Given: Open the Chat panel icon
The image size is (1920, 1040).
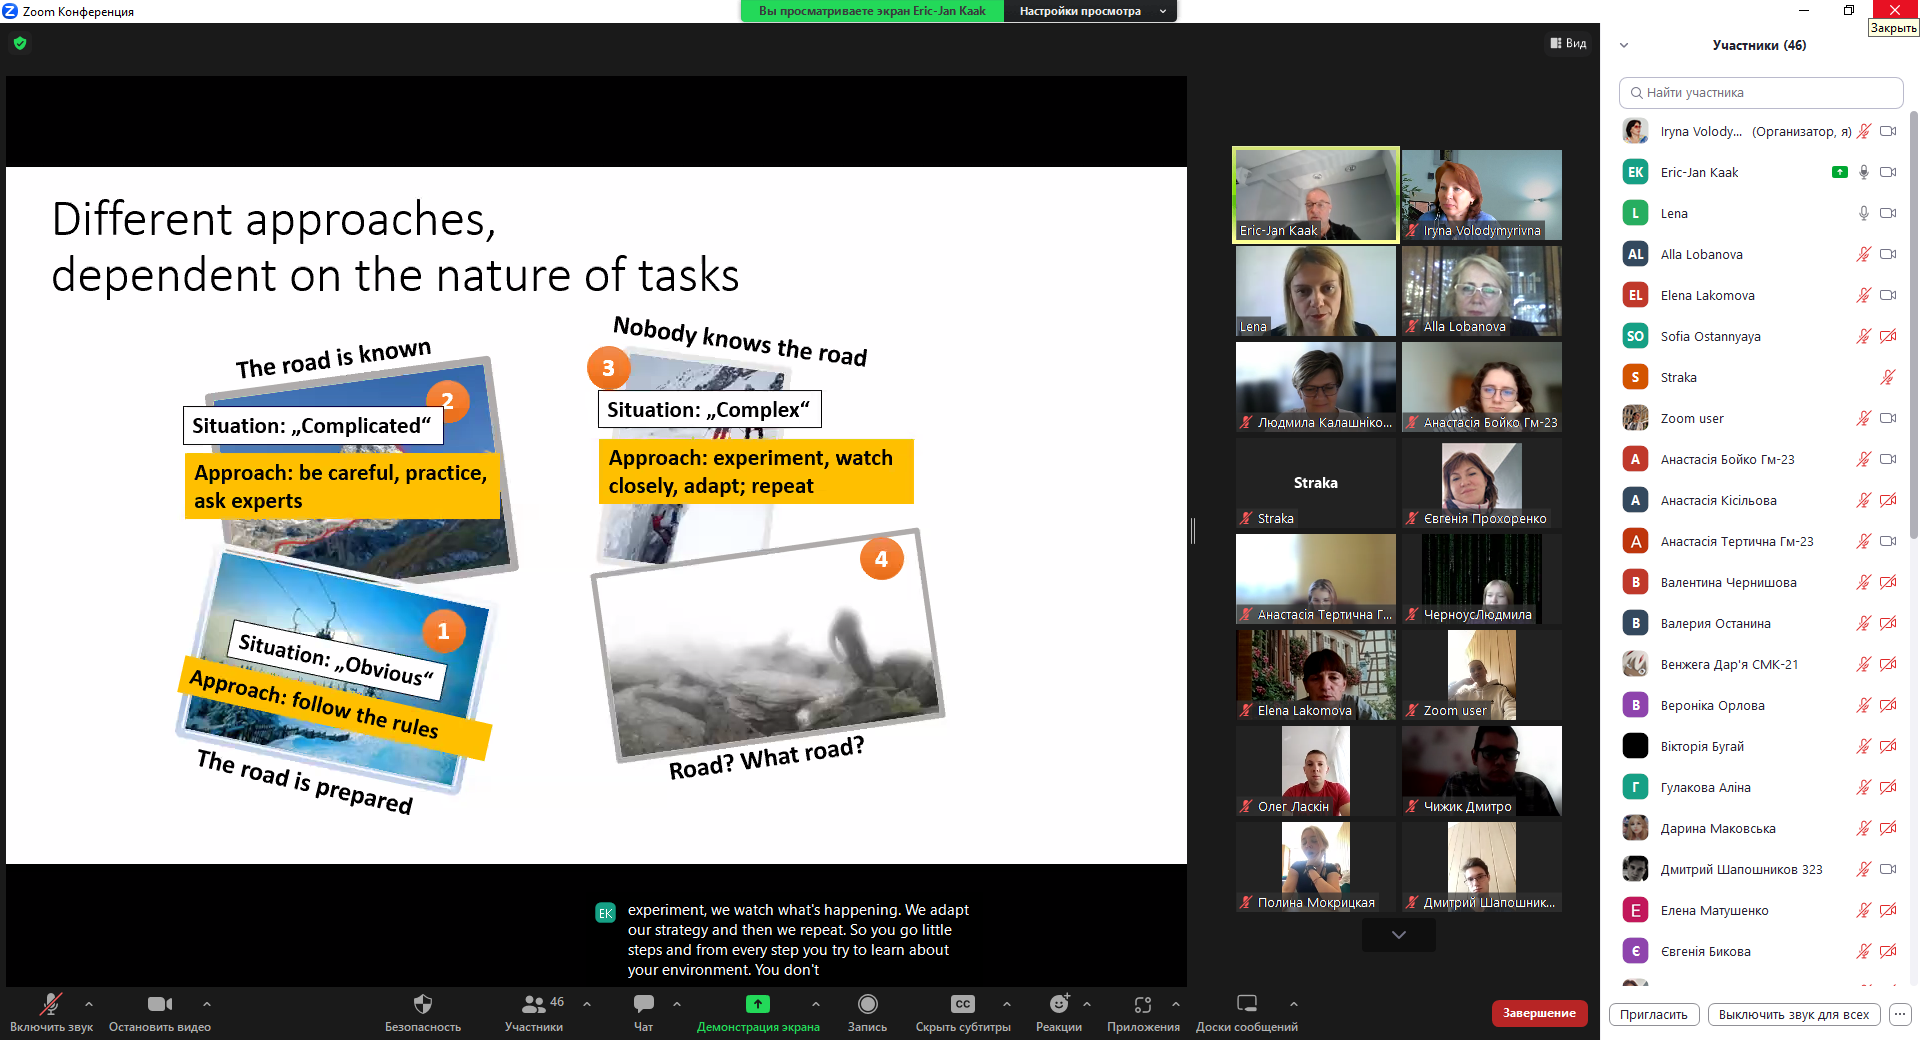Looking at the screenshot, I should click(x=643, y=1004).
